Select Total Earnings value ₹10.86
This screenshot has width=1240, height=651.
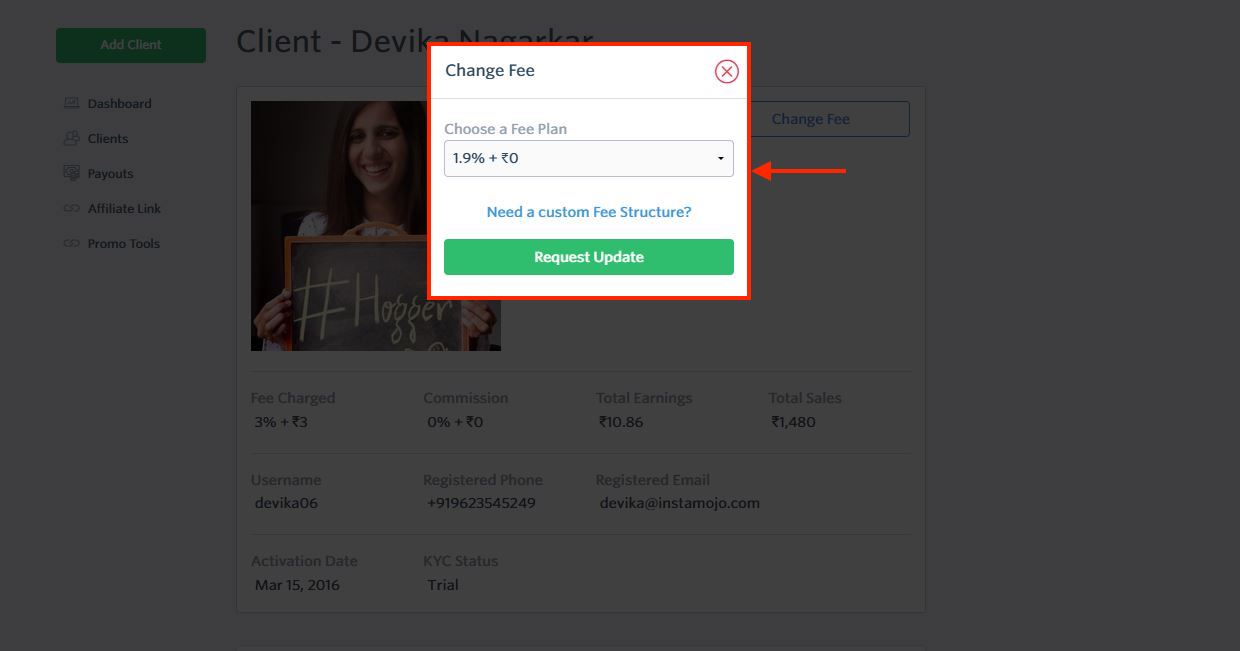click(621, 422)
